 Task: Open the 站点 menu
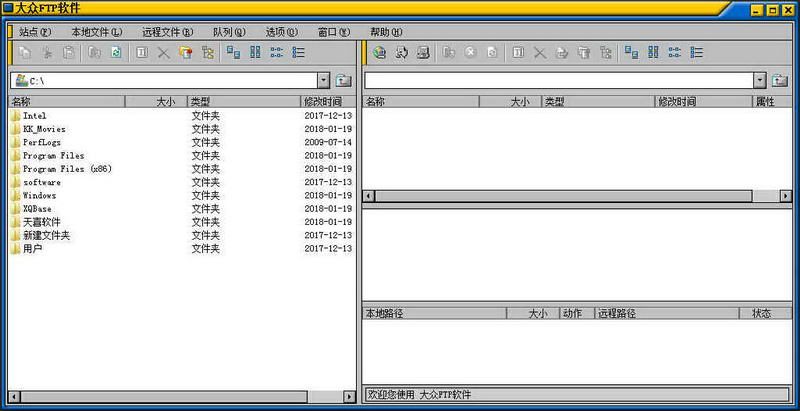click(x=35, y=32)
